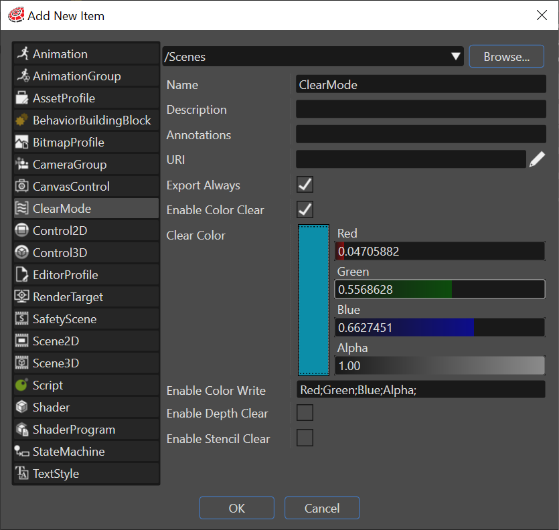Click the Shader cube icon
Viewport: 559px width, 530px height.
click(22, 407)
